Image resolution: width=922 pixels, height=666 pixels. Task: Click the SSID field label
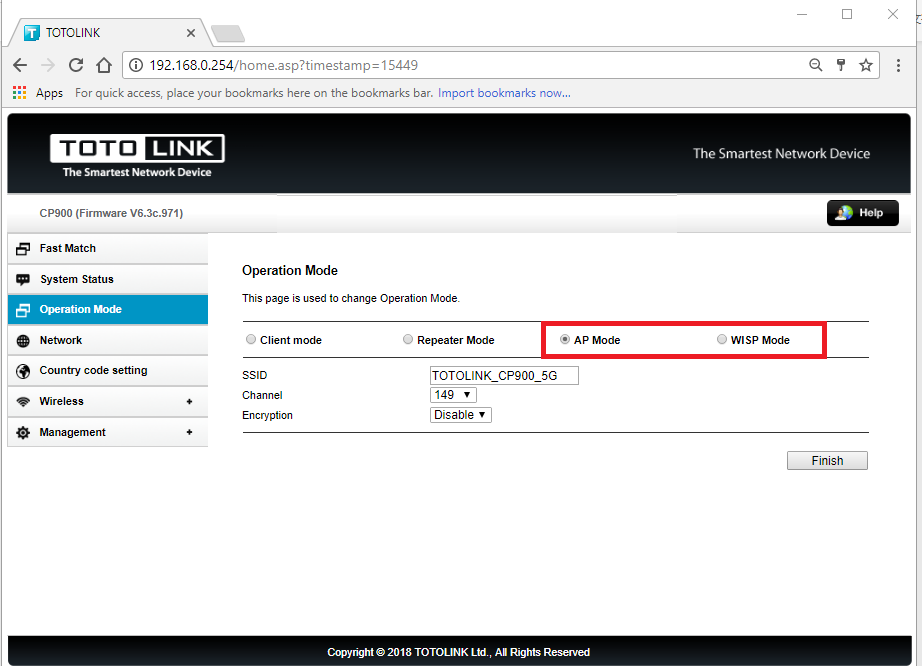click(x=255, y=375)
